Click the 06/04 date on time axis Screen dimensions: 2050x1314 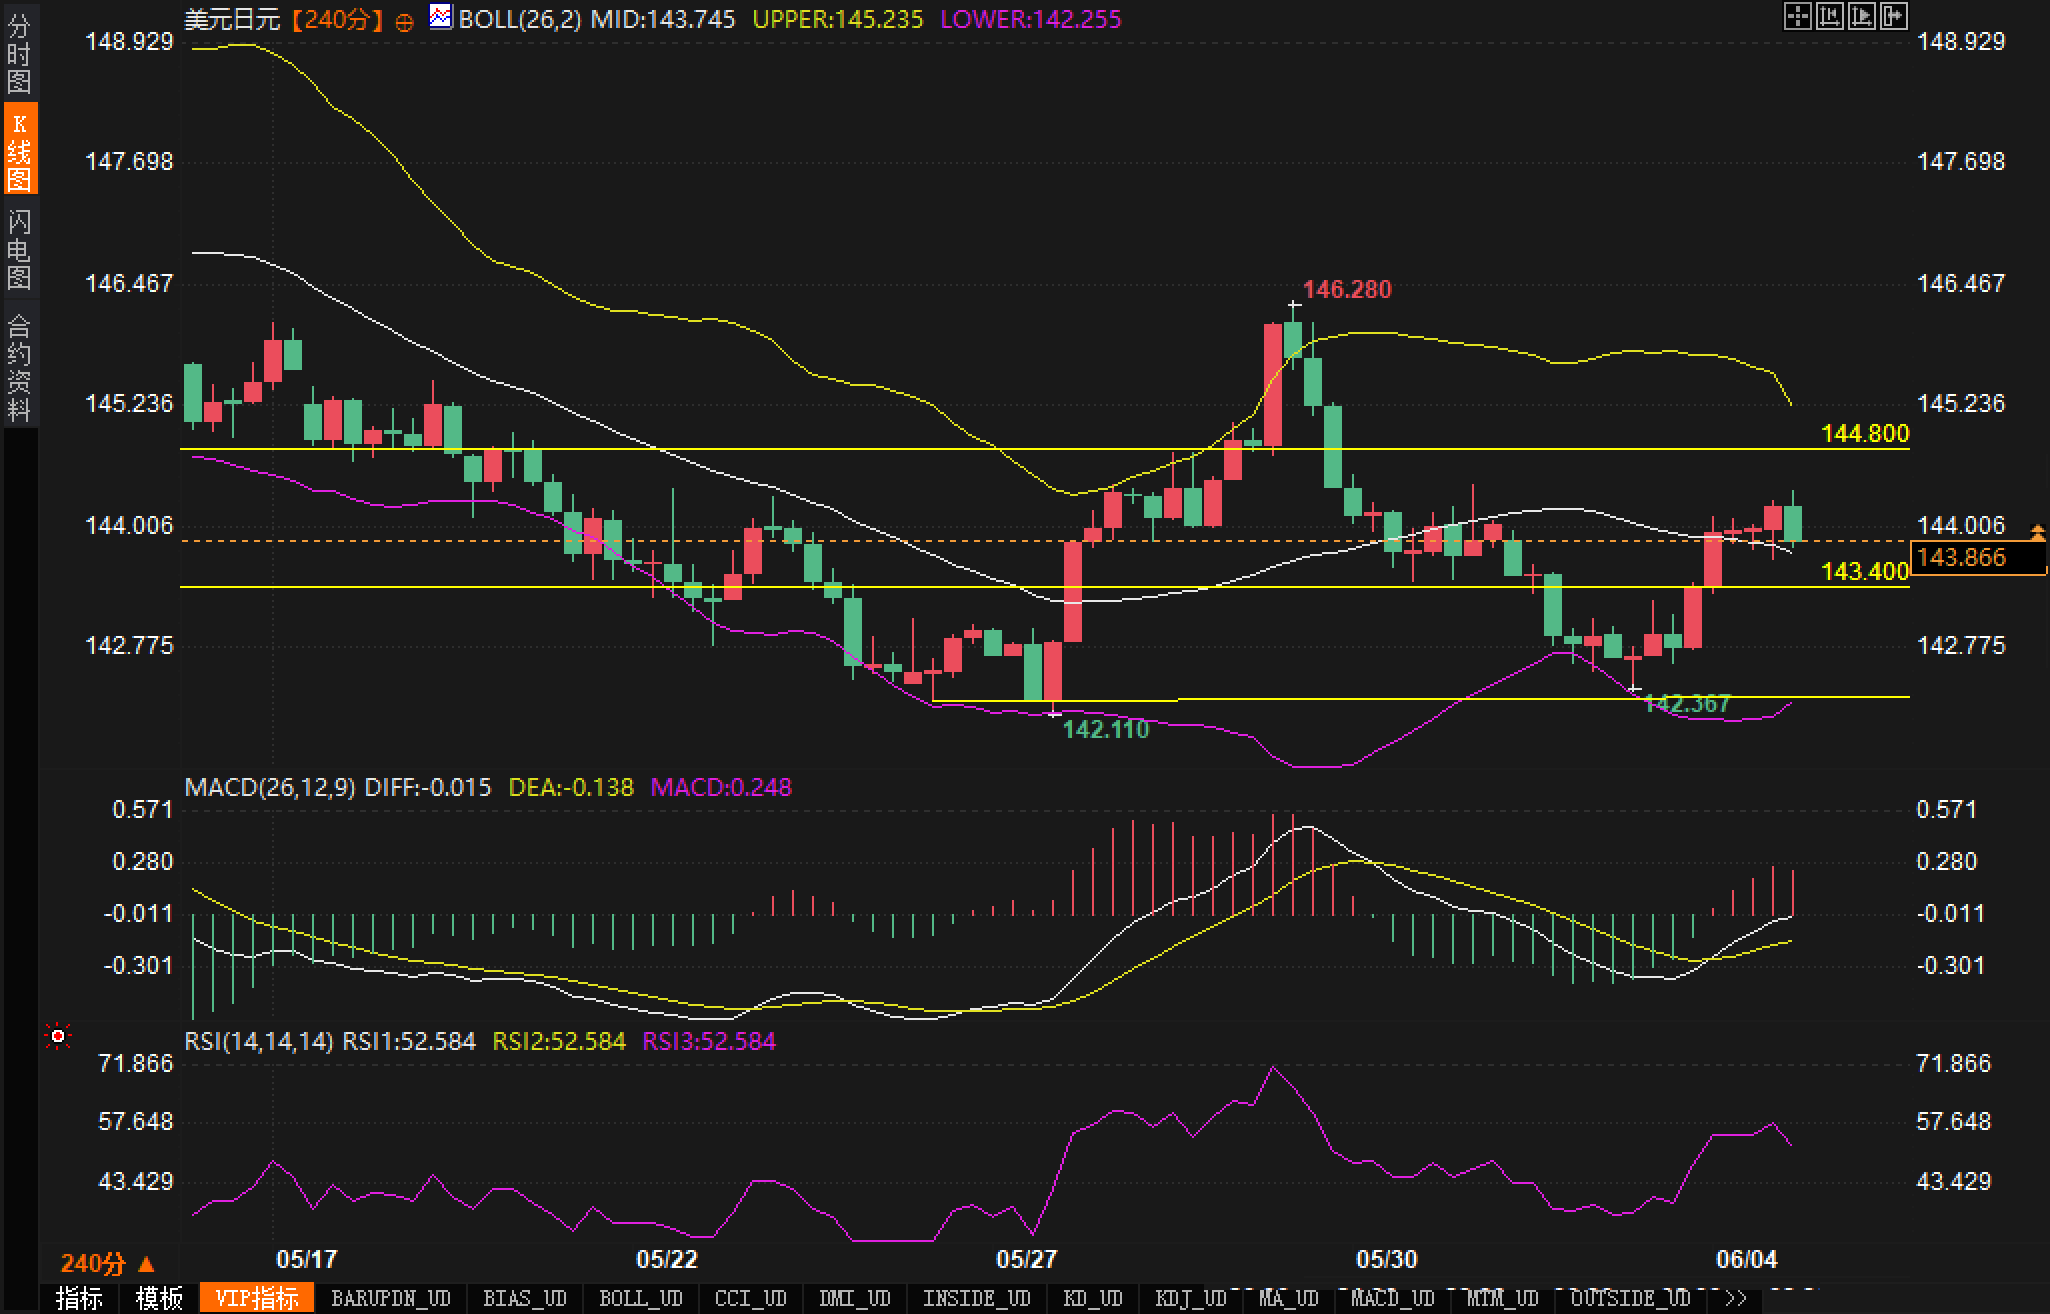click(1747, 1259)
